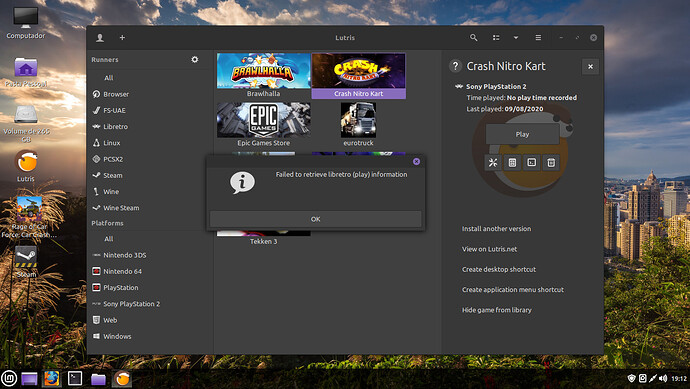Viewport: 690px width, 389px height.
Task: Select the Tekken 3 game label
Action: (264, 242)
